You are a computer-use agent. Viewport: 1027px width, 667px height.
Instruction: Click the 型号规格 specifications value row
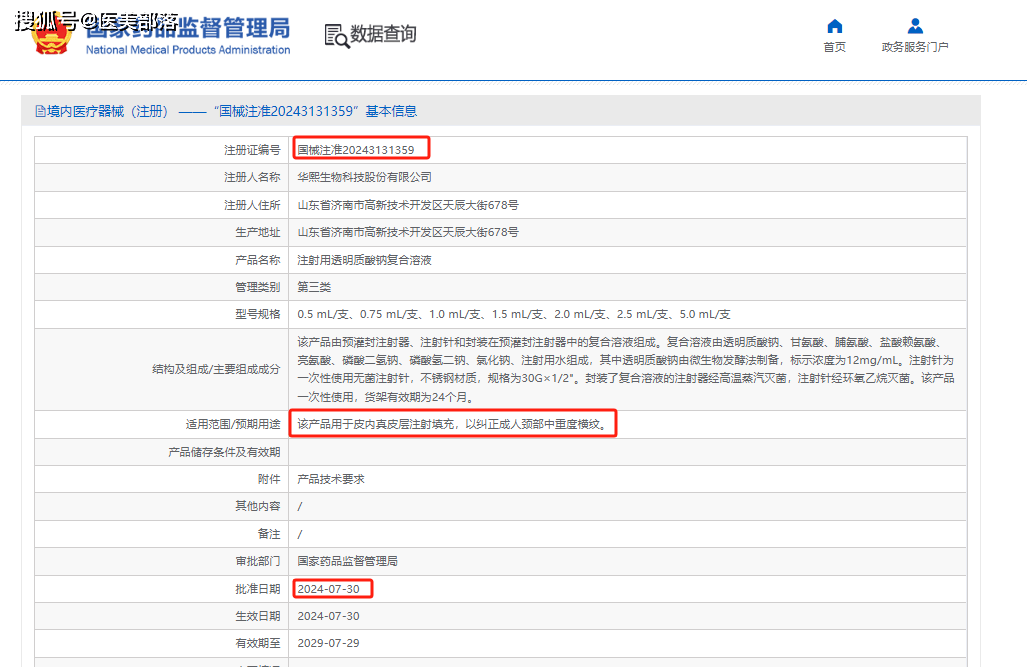click(514, 314)
